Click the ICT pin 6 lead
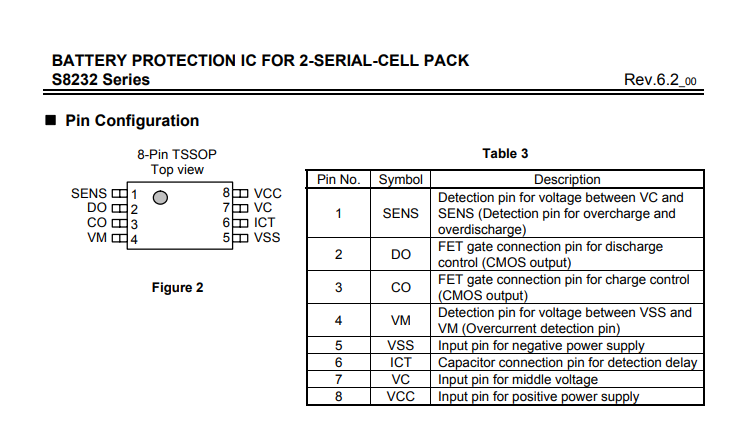The image size is (753, 425). click(240, 223)
